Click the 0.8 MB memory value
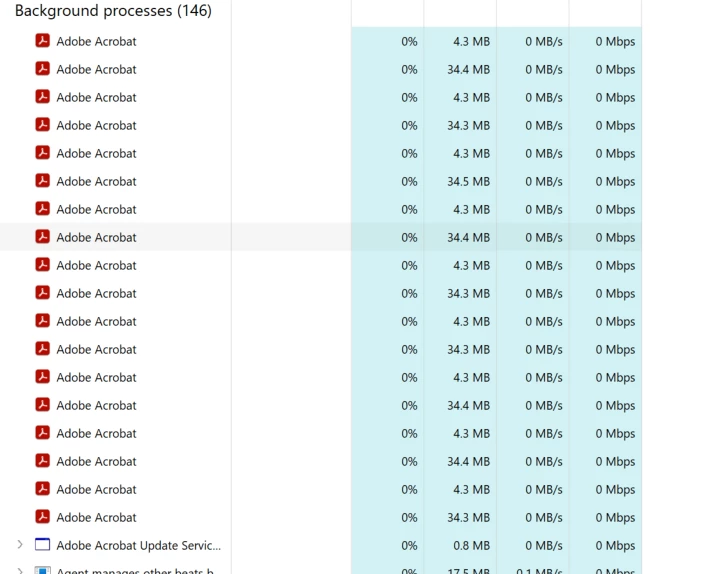 point(471,546)
